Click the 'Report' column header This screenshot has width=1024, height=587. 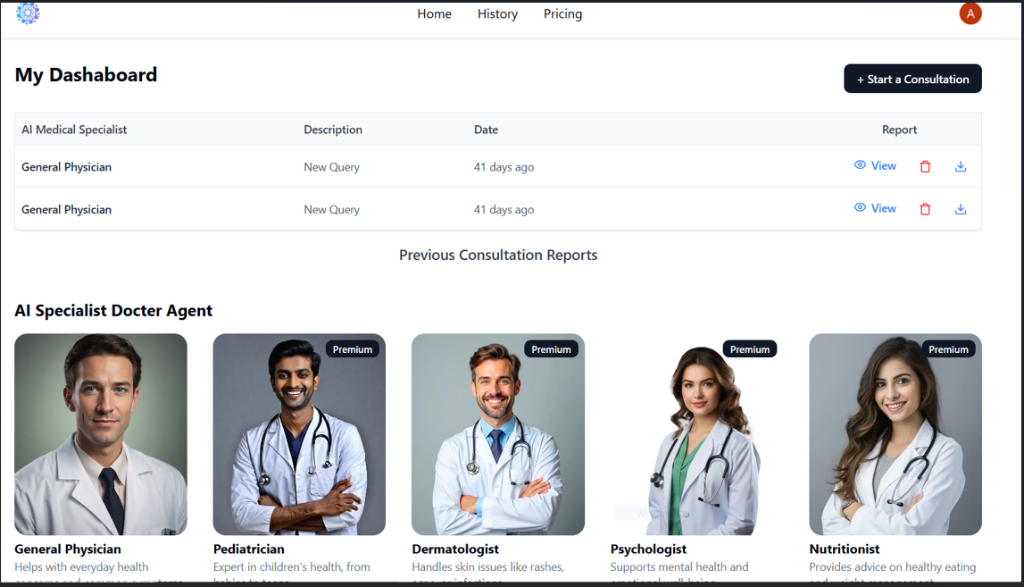(x=899, y=129)
